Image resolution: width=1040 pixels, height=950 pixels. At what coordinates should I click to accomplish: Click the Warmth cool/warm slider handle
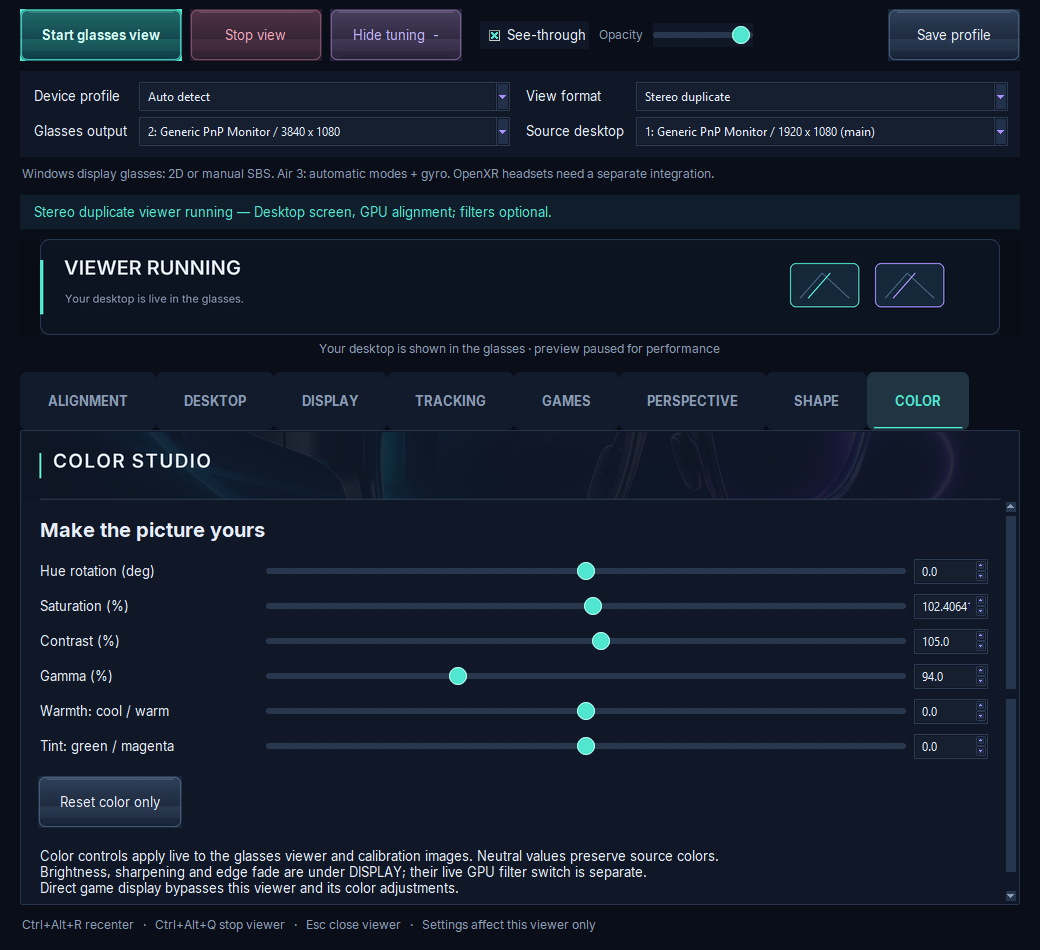[x=586, y=711]
